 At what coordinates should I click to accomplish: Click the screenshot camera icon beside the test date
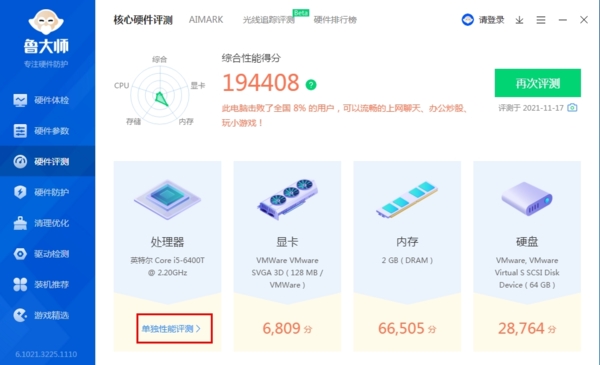pos(572,108)
